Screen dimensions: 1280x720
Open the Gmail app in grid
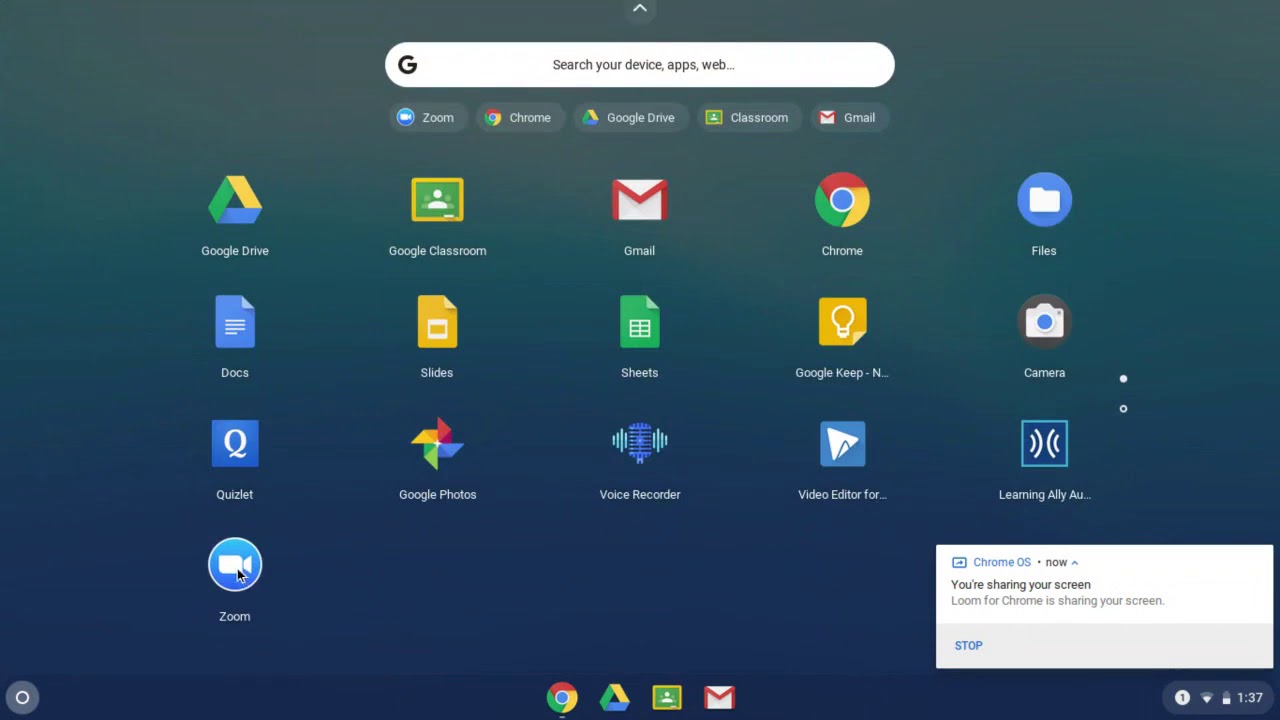tap(640, 201)
